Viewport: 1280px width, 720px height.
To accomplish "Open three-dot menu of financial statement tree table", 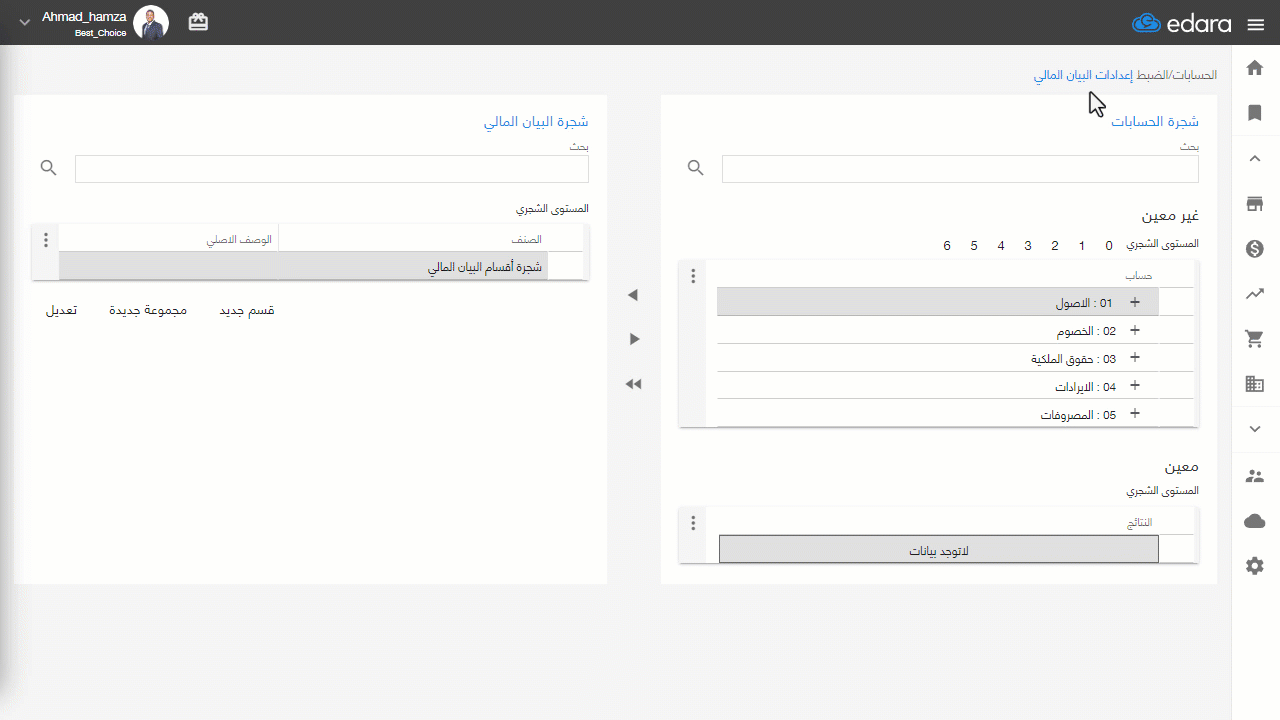I will click(45, 240).
